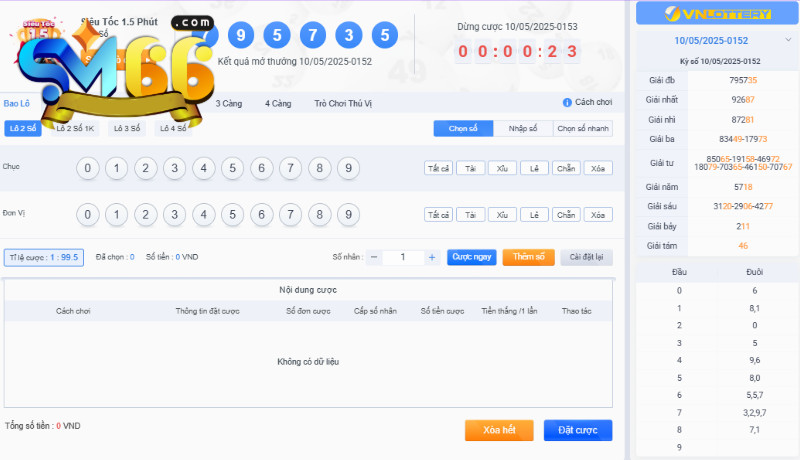Switch to the 4 Càng tab
The image size is (800, 460).
278,104
